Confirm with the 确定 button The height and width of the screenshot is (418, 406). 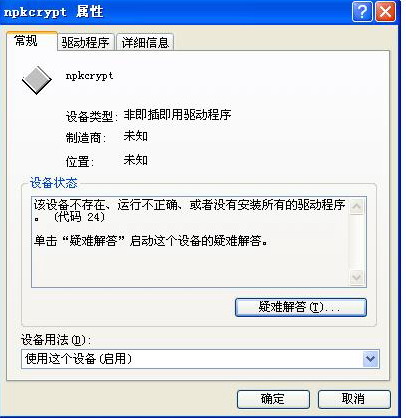273,399
